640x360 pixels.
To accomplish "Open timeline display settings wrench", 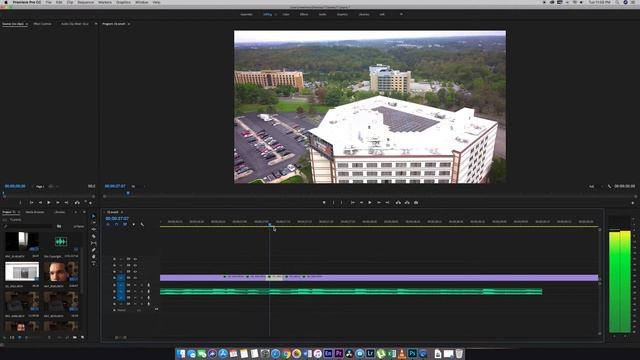I will [x=142, y=224].
